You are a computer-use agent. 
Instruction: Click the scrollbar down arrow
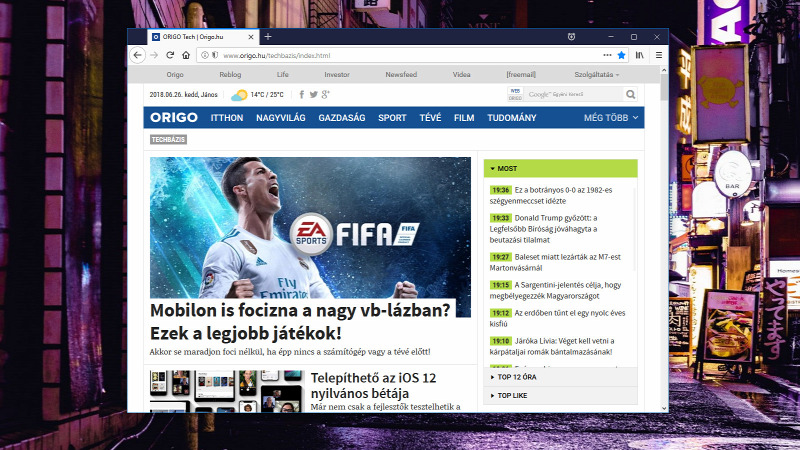(x=664, y=408)
